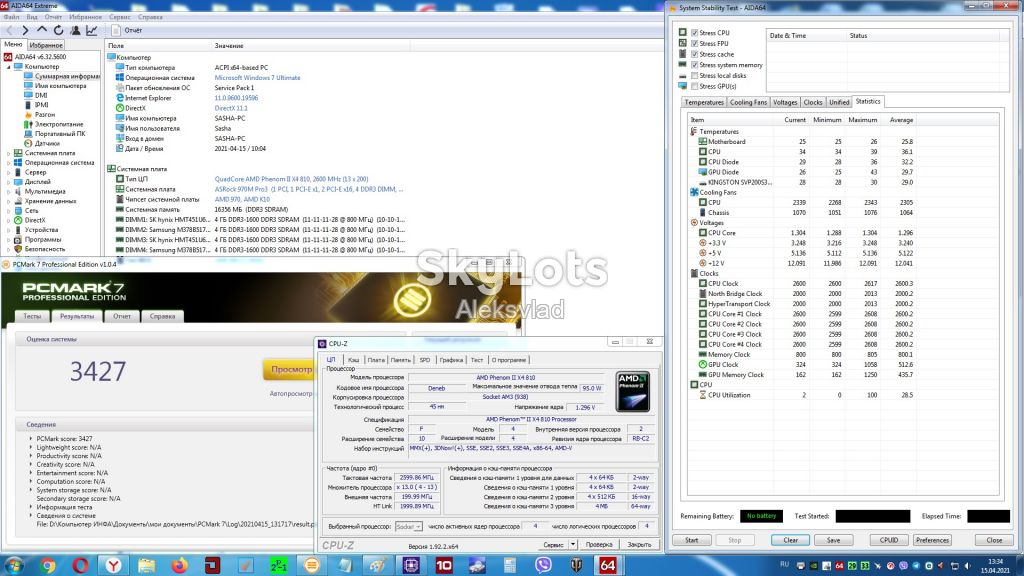This screenshot has height=576, width=1024.
Task: Select Разгон overclock item in tree
Action: tap(45, 114)
